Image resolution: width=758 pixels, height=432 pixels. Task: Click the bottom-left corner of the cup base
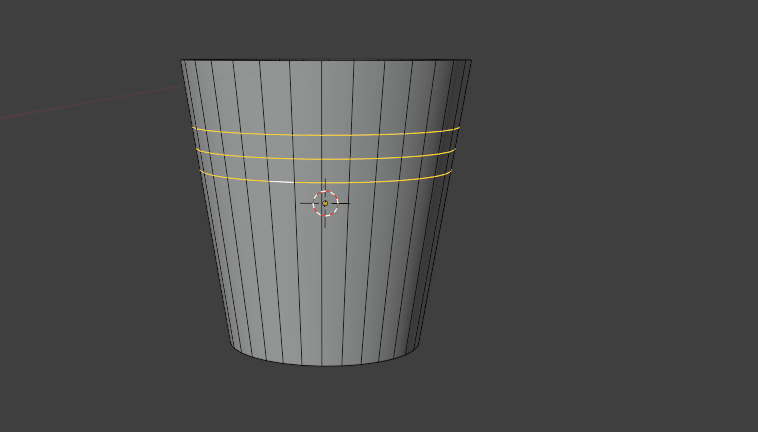tap(233, 347)
